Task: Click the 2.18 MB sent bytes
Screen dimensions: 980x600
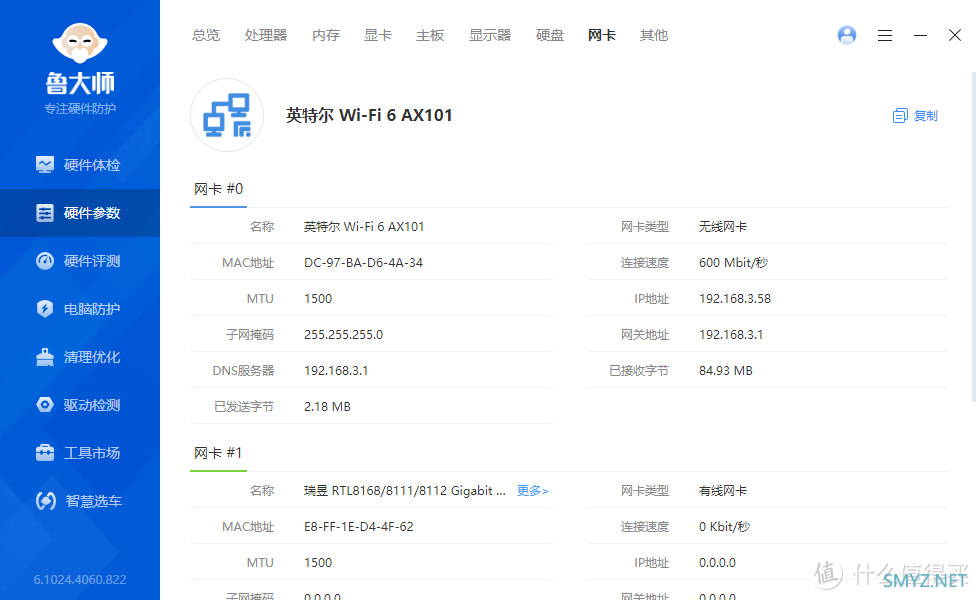Action: click(327, 407)
